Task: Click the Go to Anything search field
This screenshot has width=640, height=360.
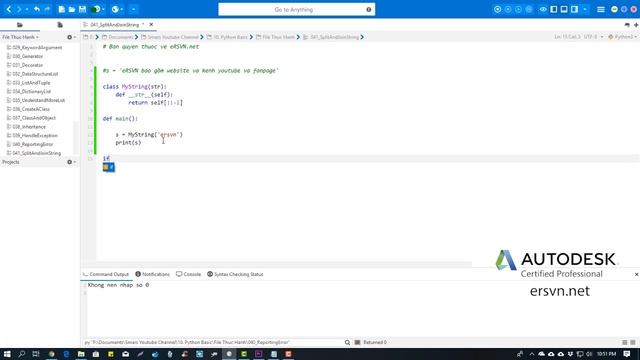Action: (x=296, y=9)
